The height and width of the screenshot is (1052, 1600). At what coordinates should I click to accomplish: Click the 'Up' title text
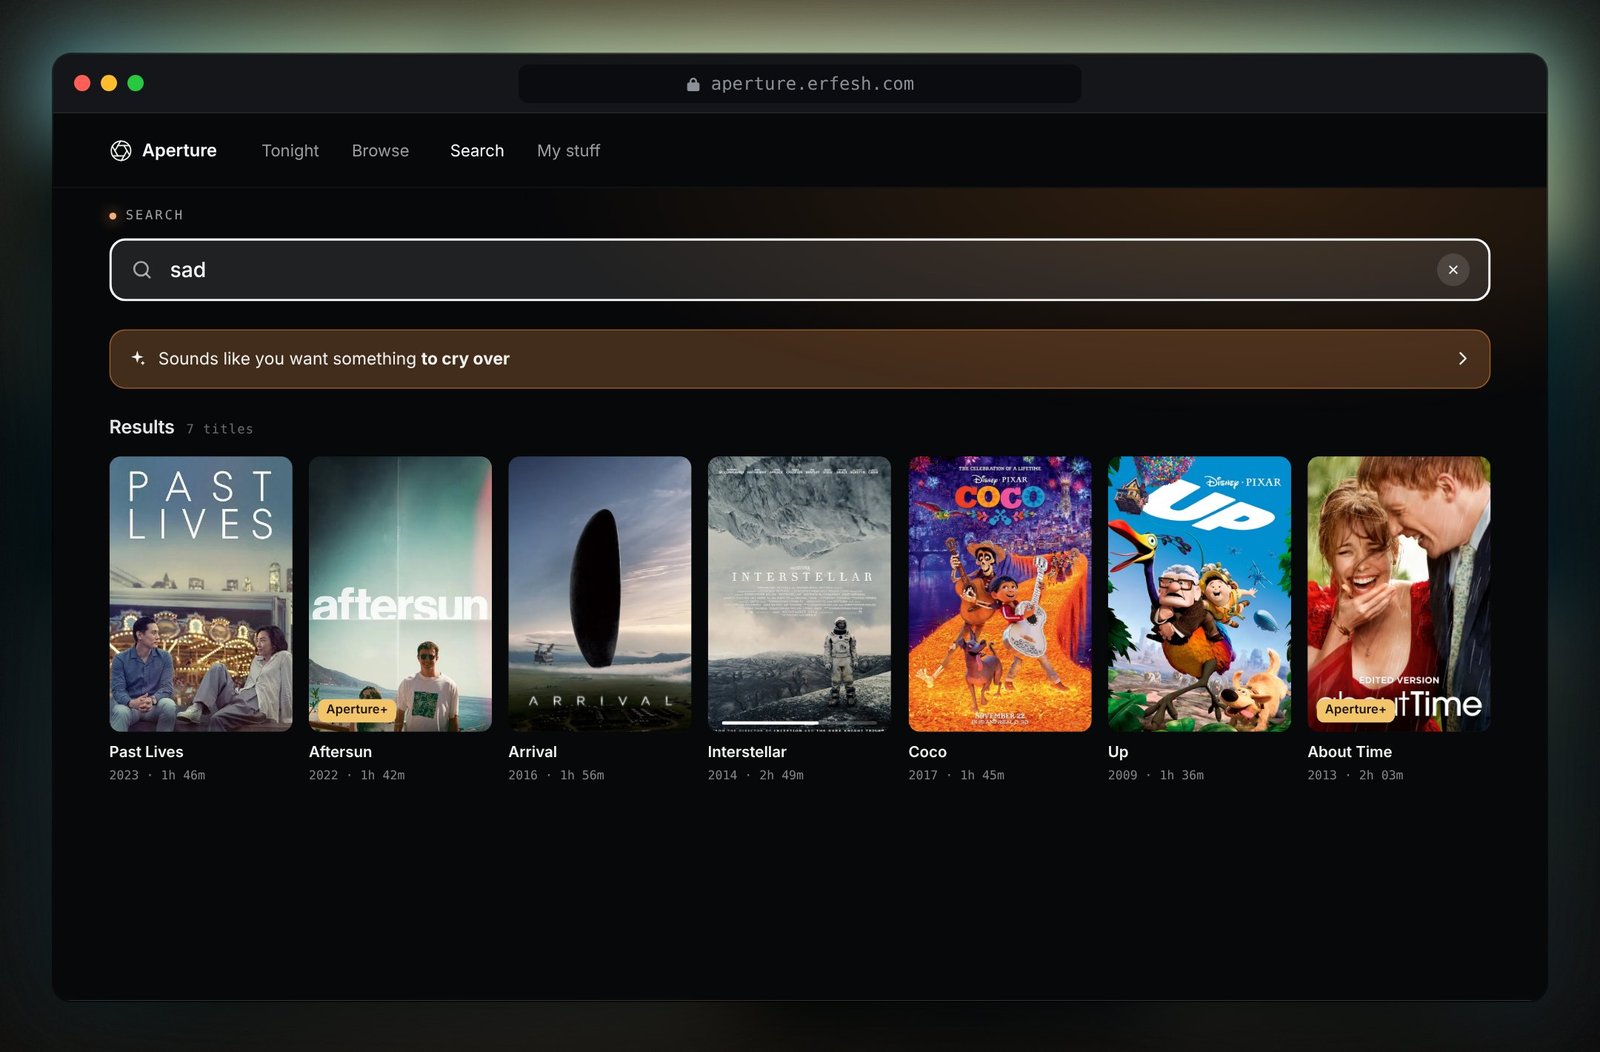coord(1118,752)
